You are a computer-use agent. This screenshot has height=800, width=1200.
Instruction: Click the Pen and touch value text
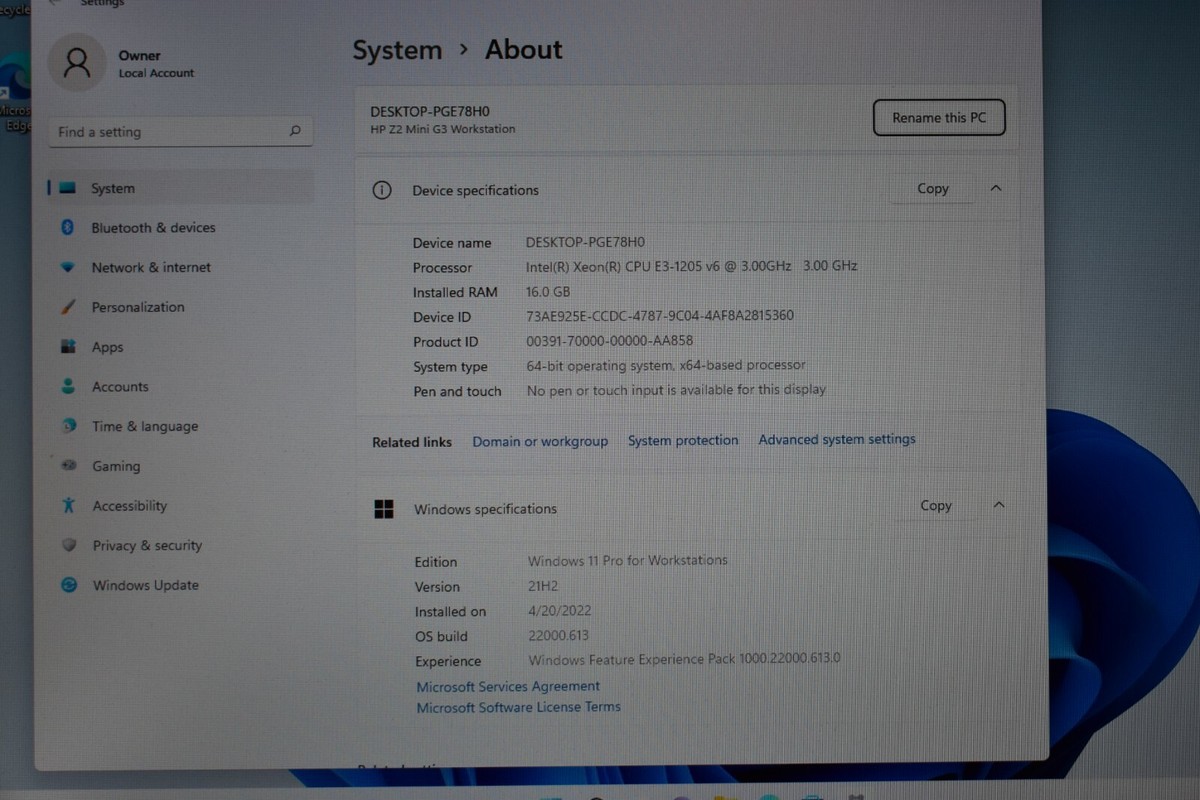(676, 390)
